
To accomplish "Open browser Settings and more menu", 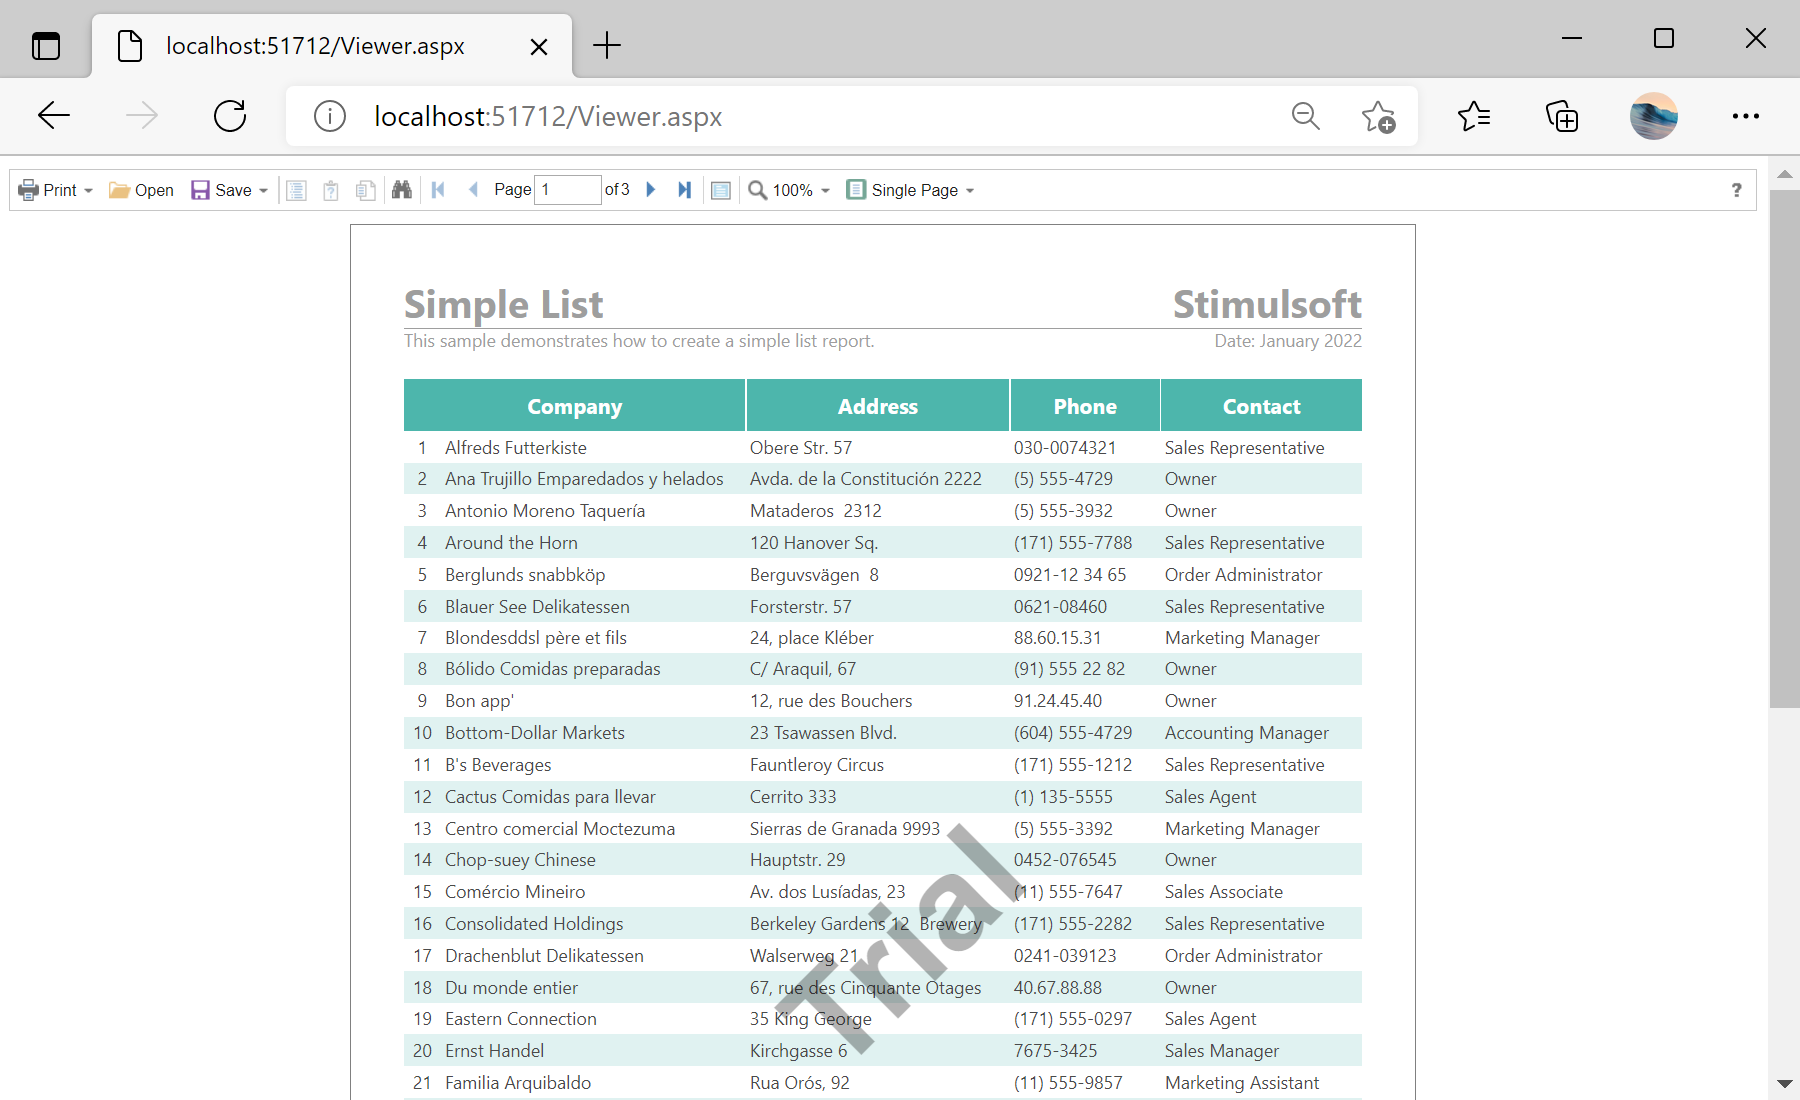I will click(1746, 116).
